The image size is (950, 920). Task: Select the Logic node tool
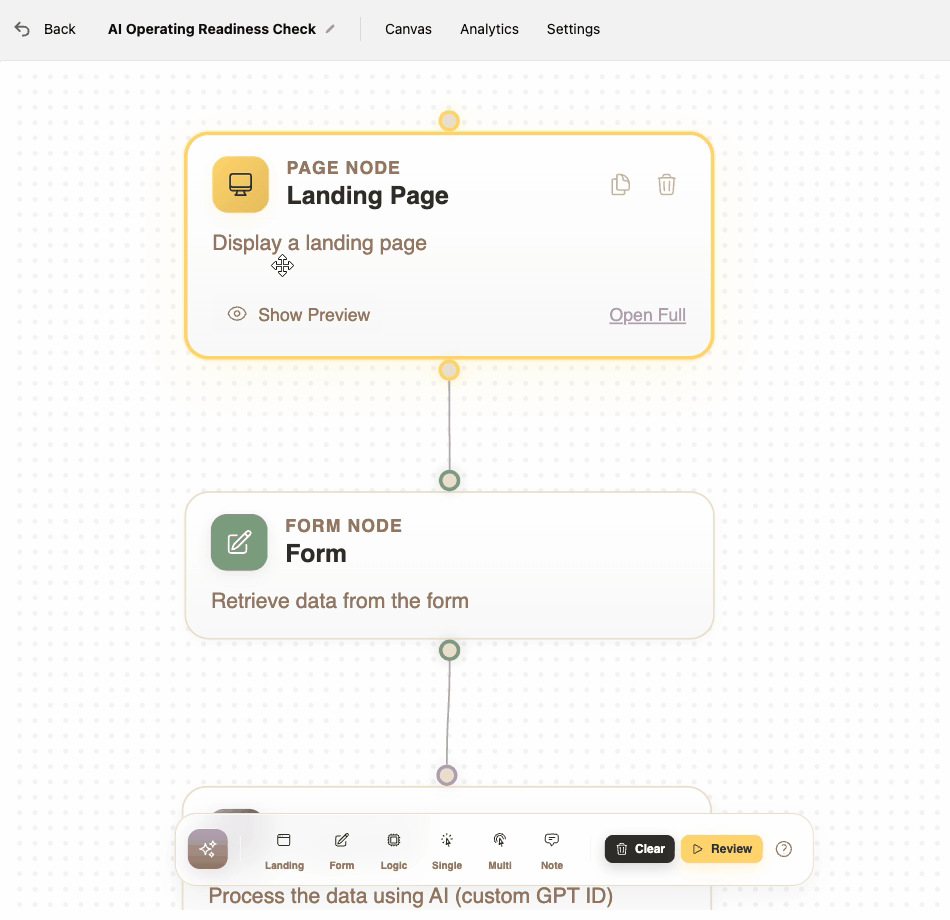click(x=393, y=849)
